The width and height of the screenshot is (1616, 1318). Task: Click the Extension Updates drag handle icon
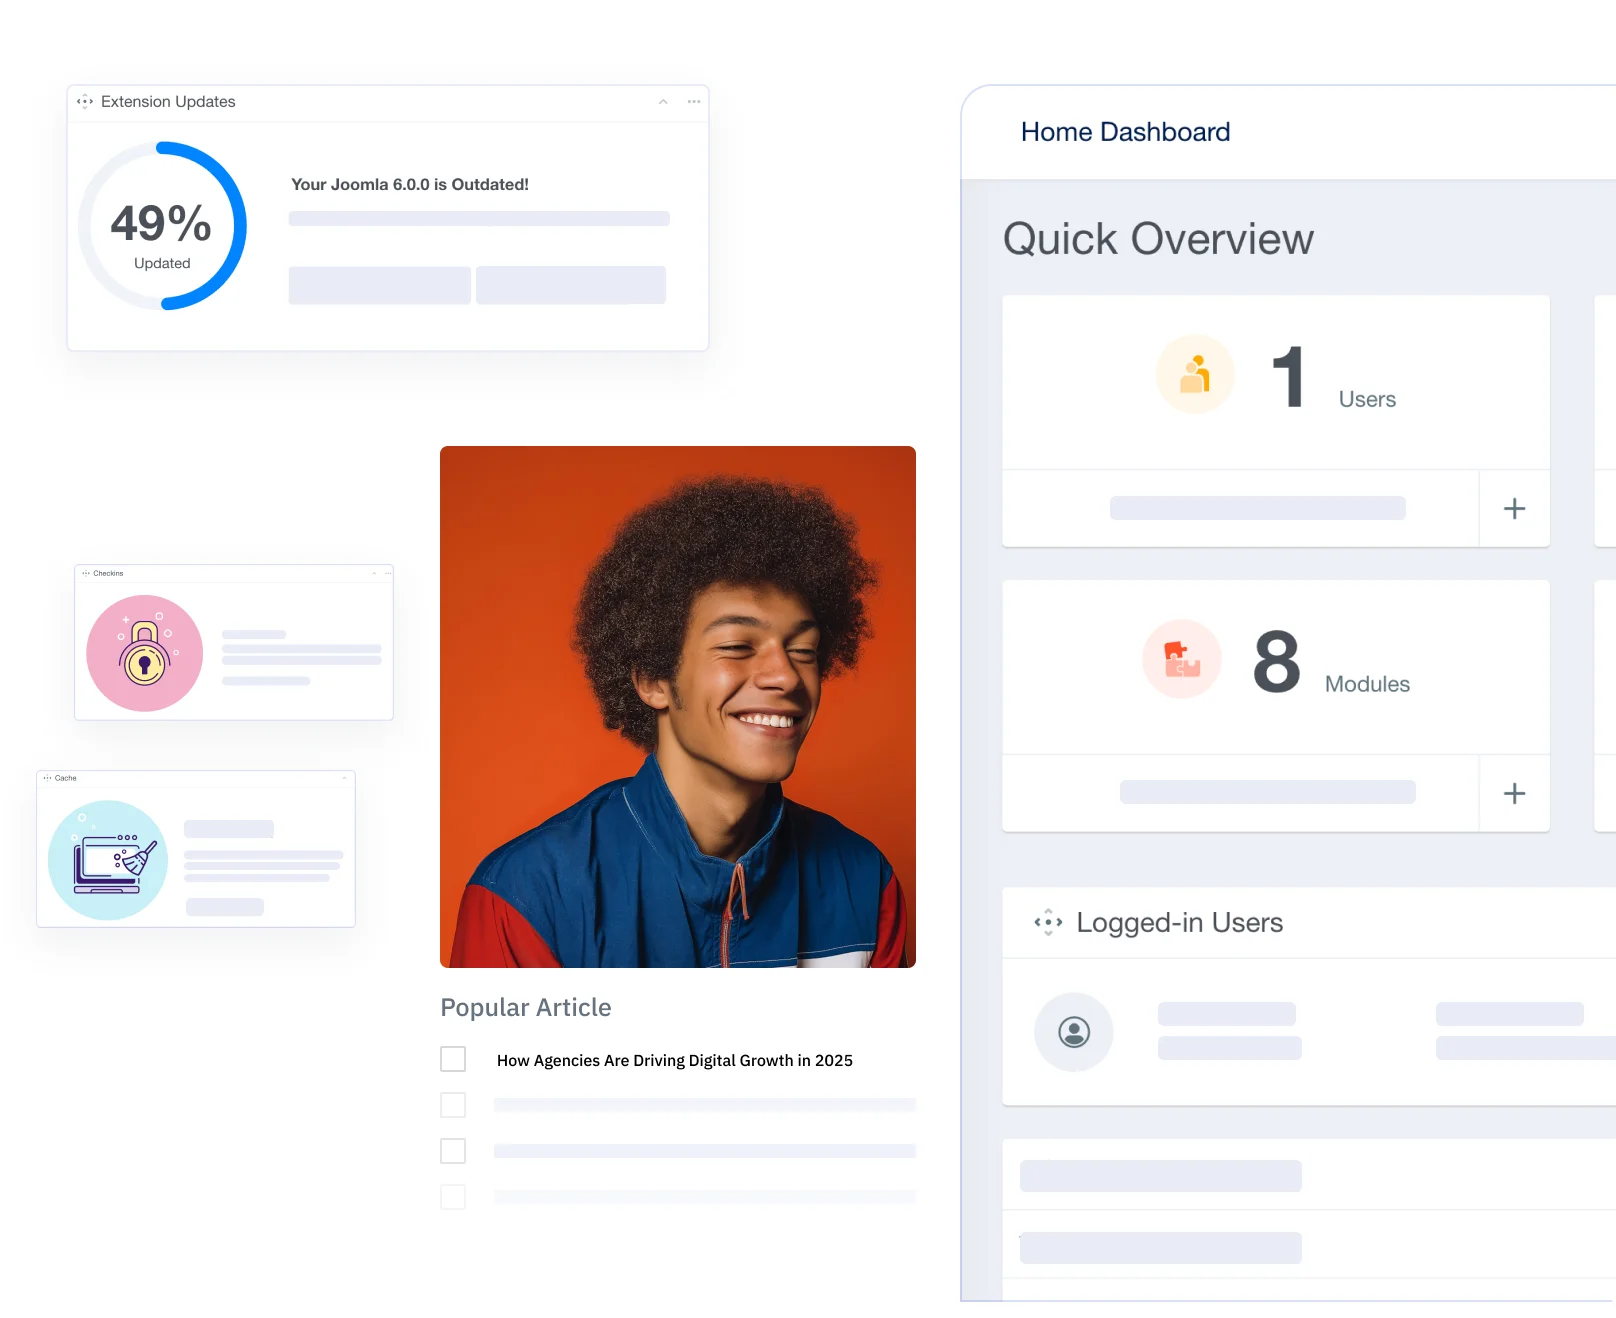(85, 102)
